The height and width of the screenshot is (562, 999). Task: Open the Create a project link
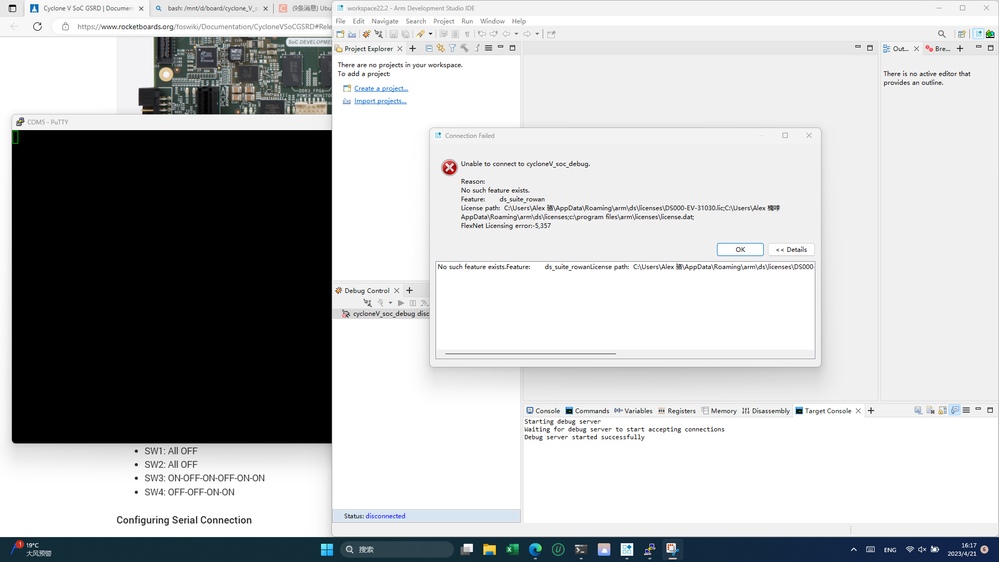point(381,88)
